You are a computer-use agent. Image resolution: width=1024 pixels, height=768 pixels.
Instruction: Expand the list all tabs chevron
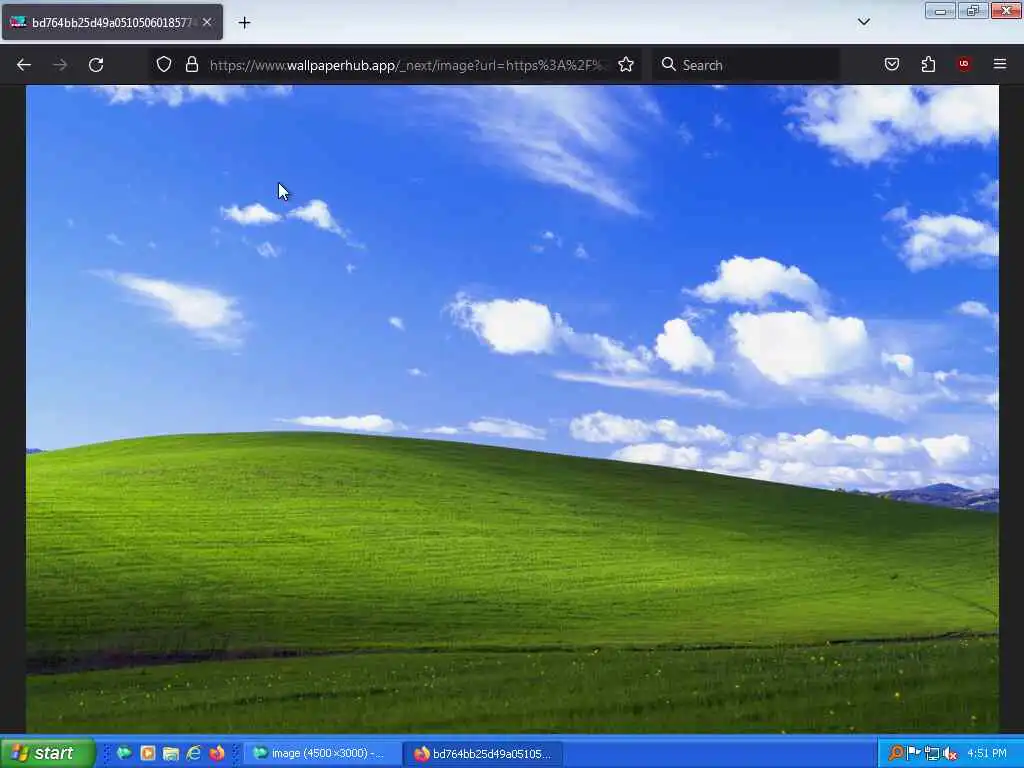(x=863, y=22)
